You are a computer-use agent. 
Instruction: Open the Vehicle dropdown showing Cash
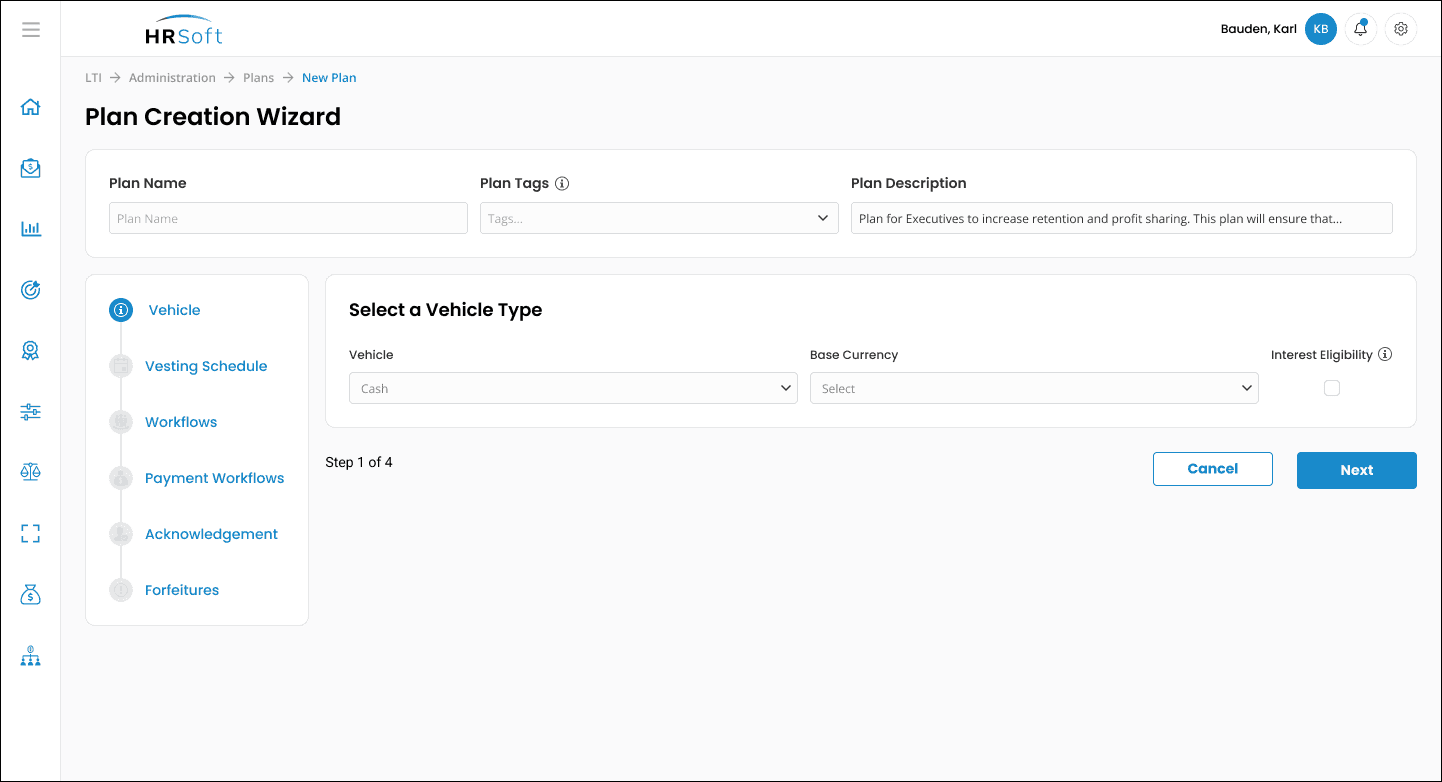[573, 388]
